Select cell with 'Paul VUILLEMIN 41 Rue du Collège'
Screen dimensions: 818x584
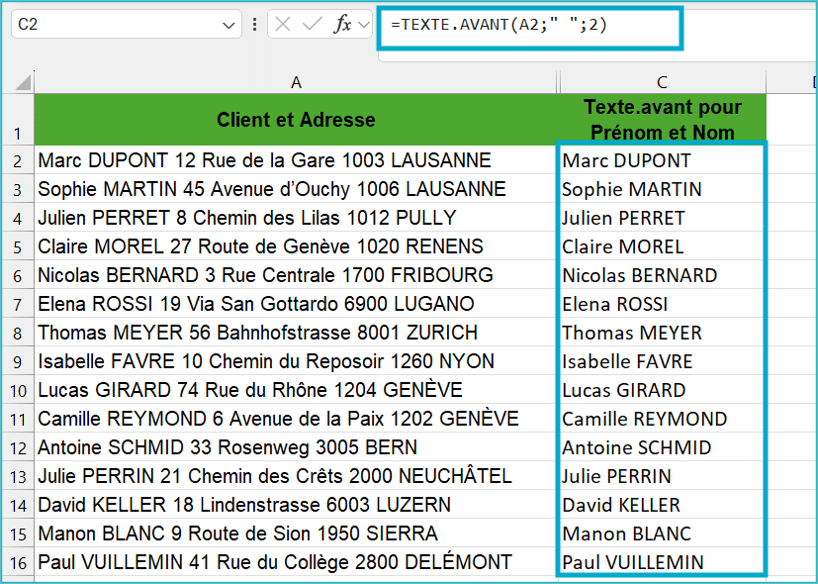tap(296, 562)
